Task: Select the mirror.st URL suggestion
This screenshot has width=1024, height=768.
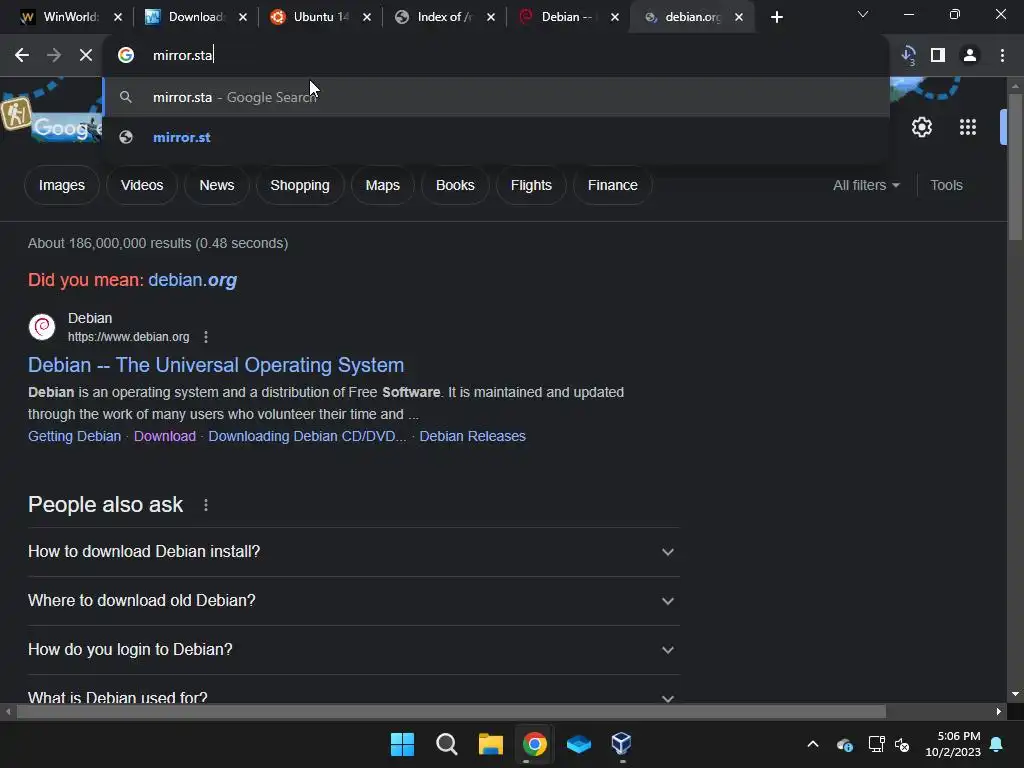Action: coord(496,137)
